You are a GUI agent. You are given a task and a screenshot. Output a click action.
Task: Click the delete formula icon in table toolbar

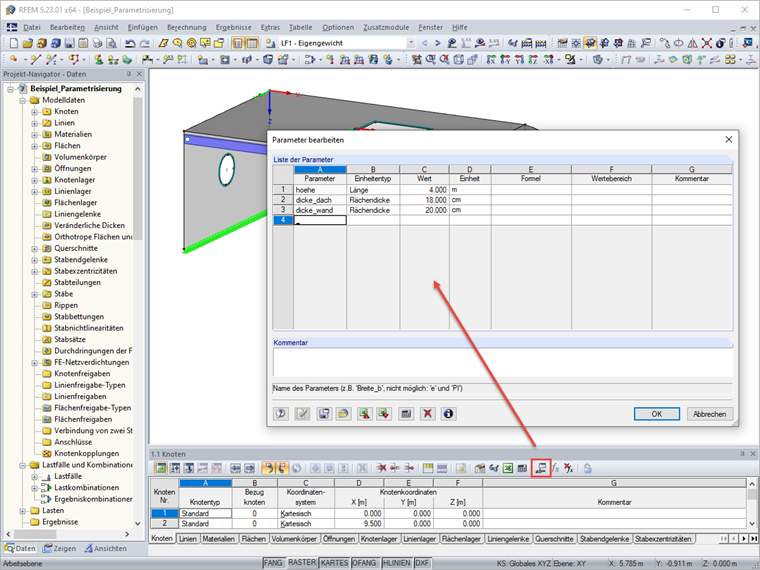(x=569, y=468)
